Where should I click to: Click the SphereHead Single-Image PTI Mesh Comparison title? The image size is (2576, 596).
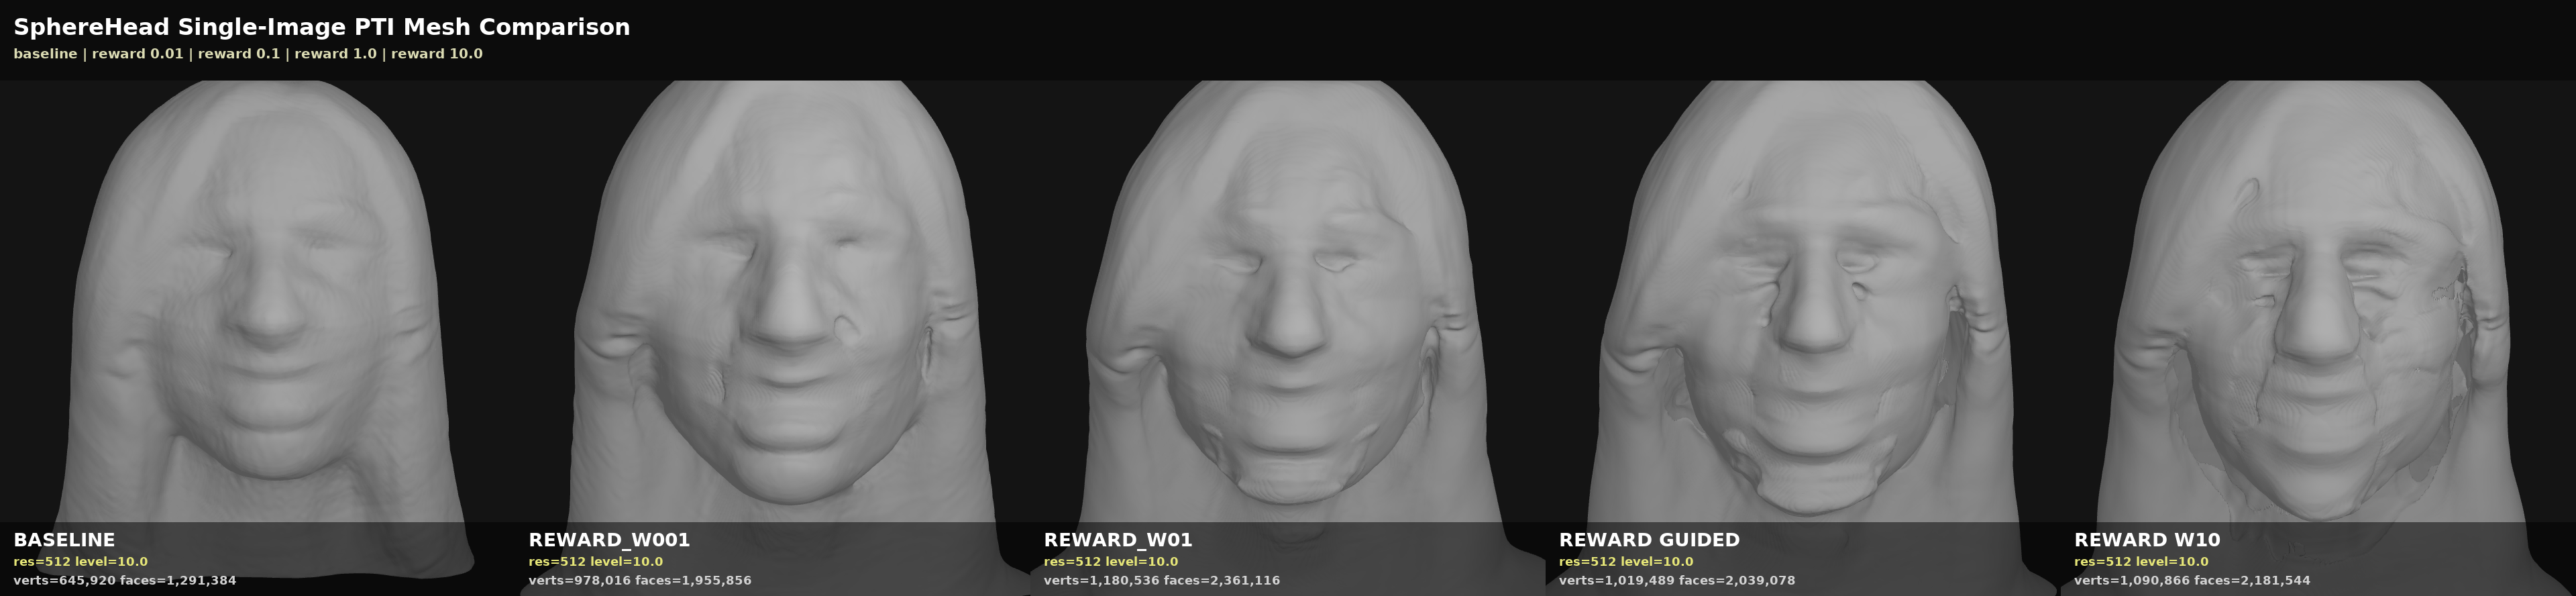coord(322,27)
